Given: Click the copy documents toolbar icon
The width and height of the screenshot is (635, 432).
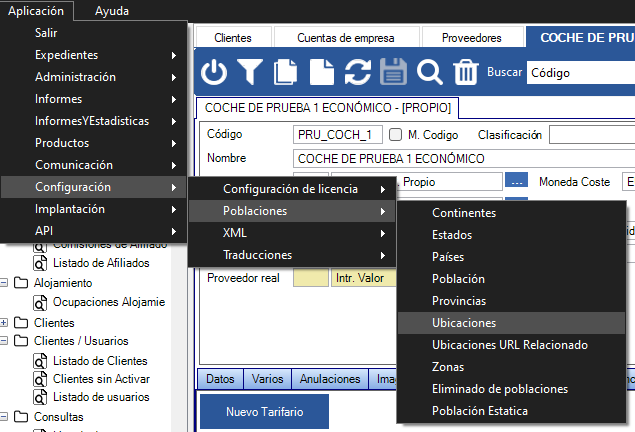Looking at the screenshot, I should 286,72.
